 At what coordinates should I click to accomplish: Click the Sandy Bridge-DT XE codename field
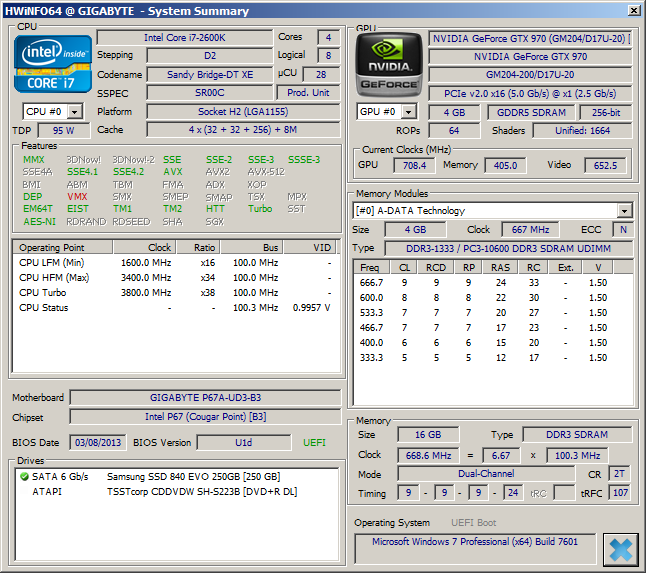click(x=210, y=75)
